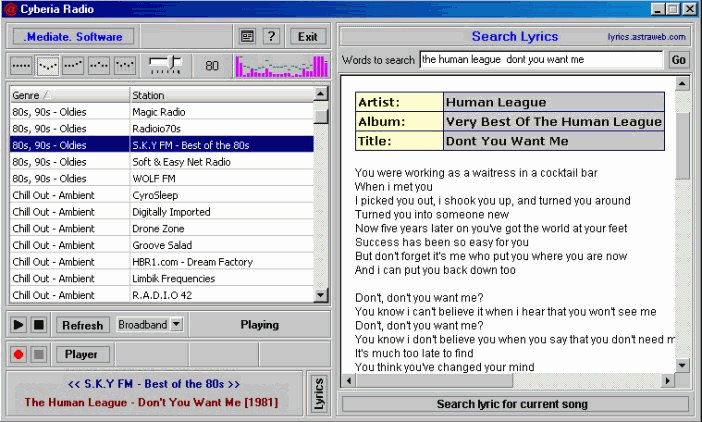Select Drone Zone station

point(162,228)
